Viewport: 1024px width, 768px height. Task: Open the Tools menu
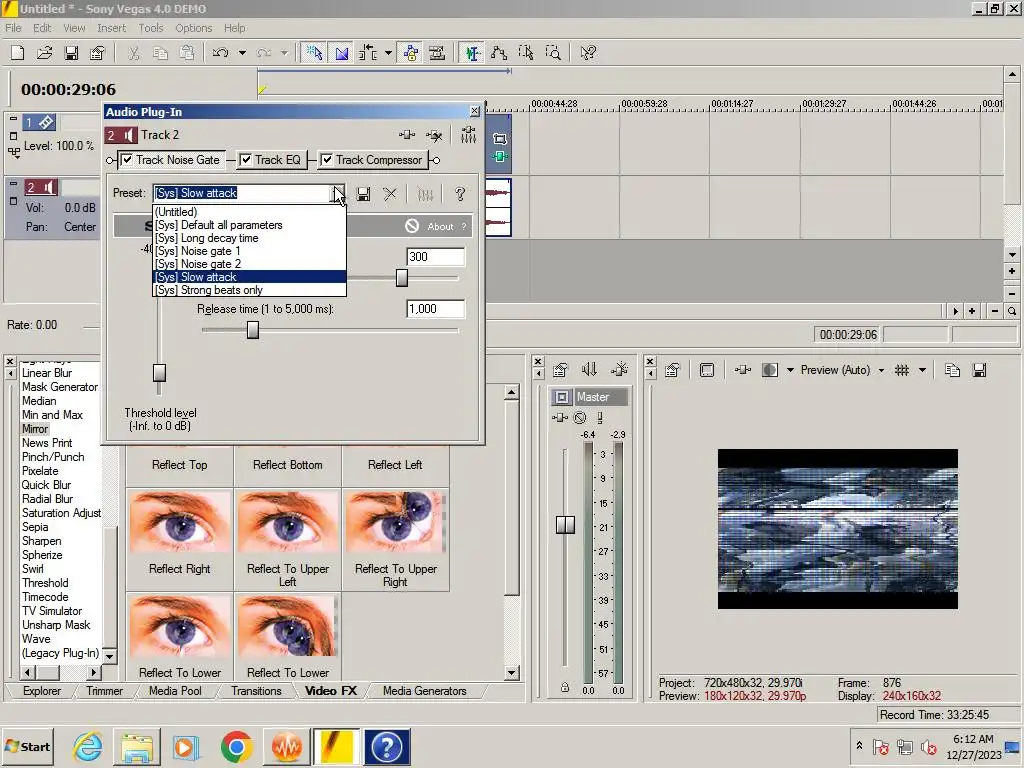150,28
